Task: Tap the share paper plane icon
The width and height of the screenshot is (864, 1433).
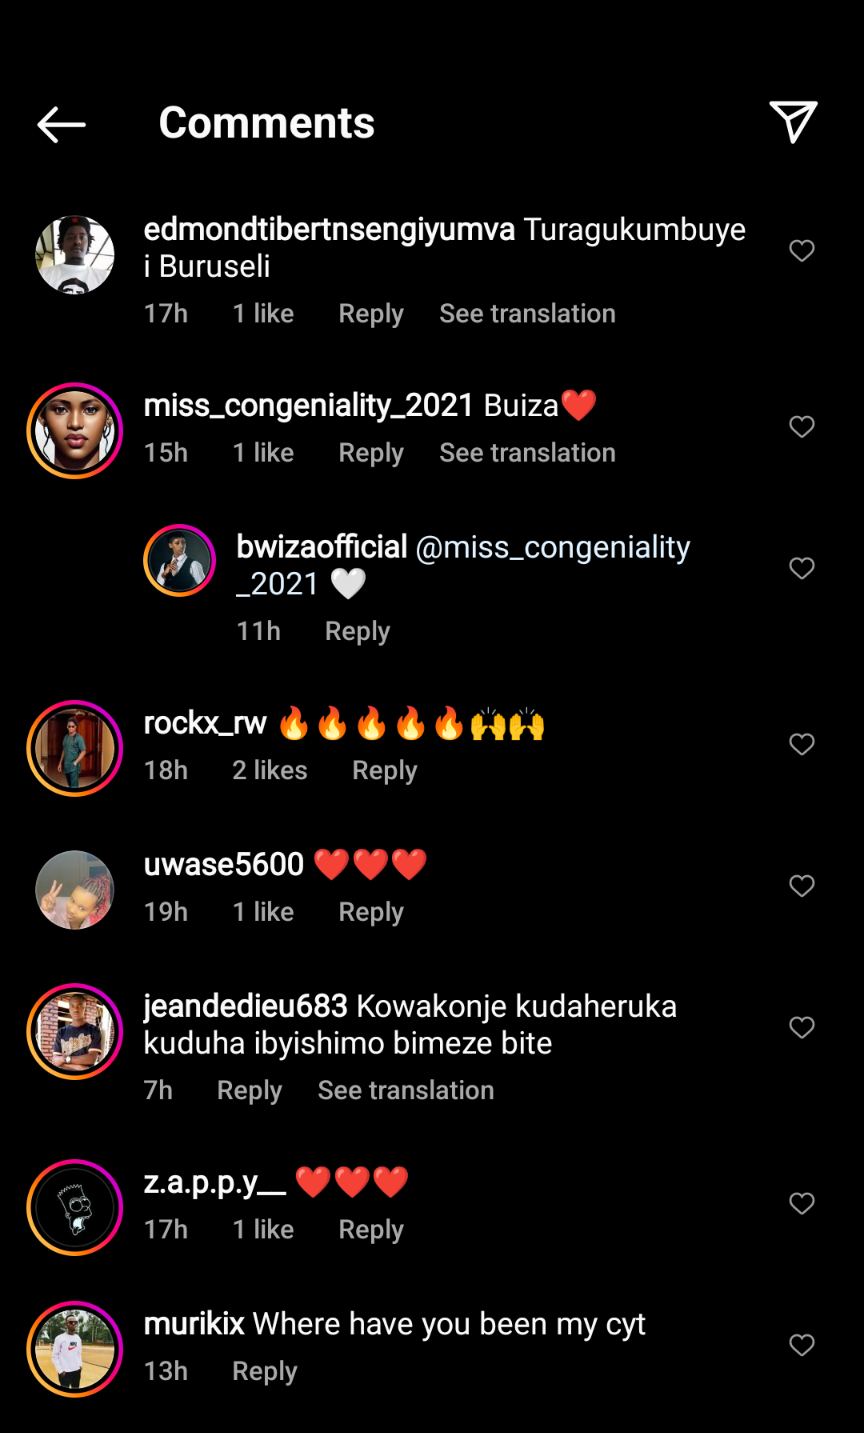Action: pyautogui.click(x=793, y=122)
